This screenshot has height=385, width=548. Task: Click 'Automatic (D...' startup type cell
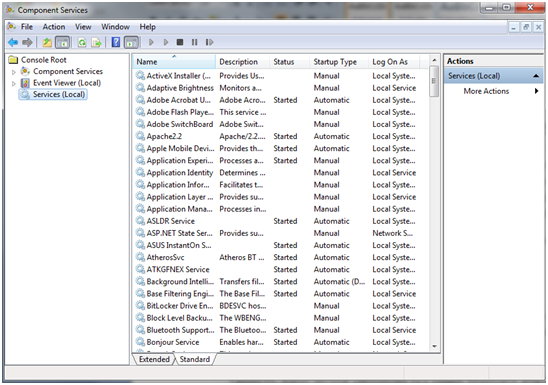coord(339,282)
